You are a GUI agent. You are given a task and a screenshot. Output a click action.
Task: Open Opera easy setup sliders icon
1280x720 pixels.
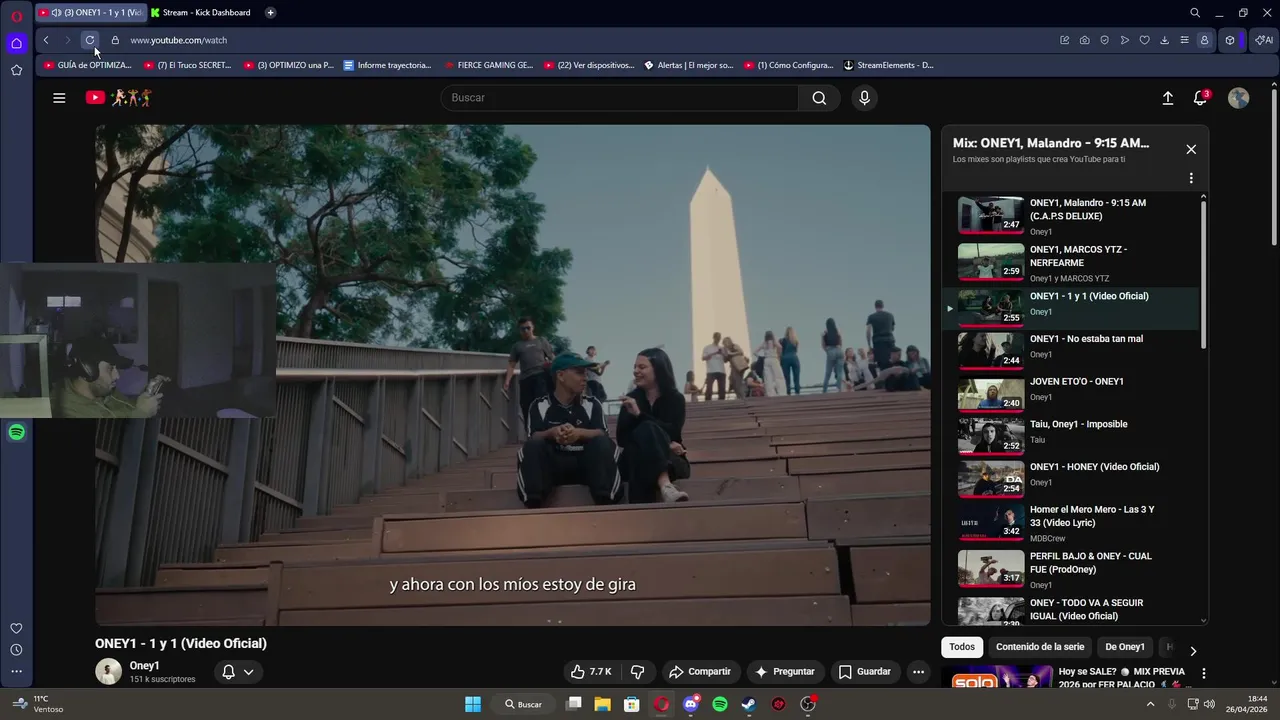1185,40
